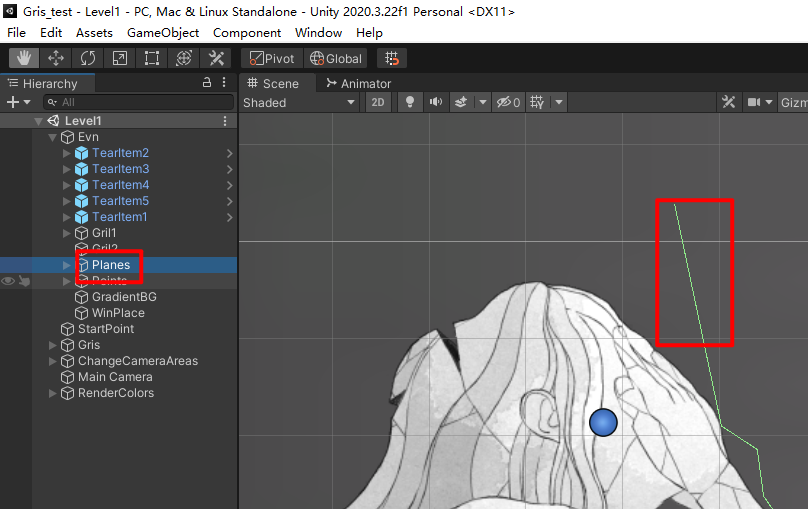
Task: Open TearItem2 prefab arrow
Action: click(x=229, y=153)
